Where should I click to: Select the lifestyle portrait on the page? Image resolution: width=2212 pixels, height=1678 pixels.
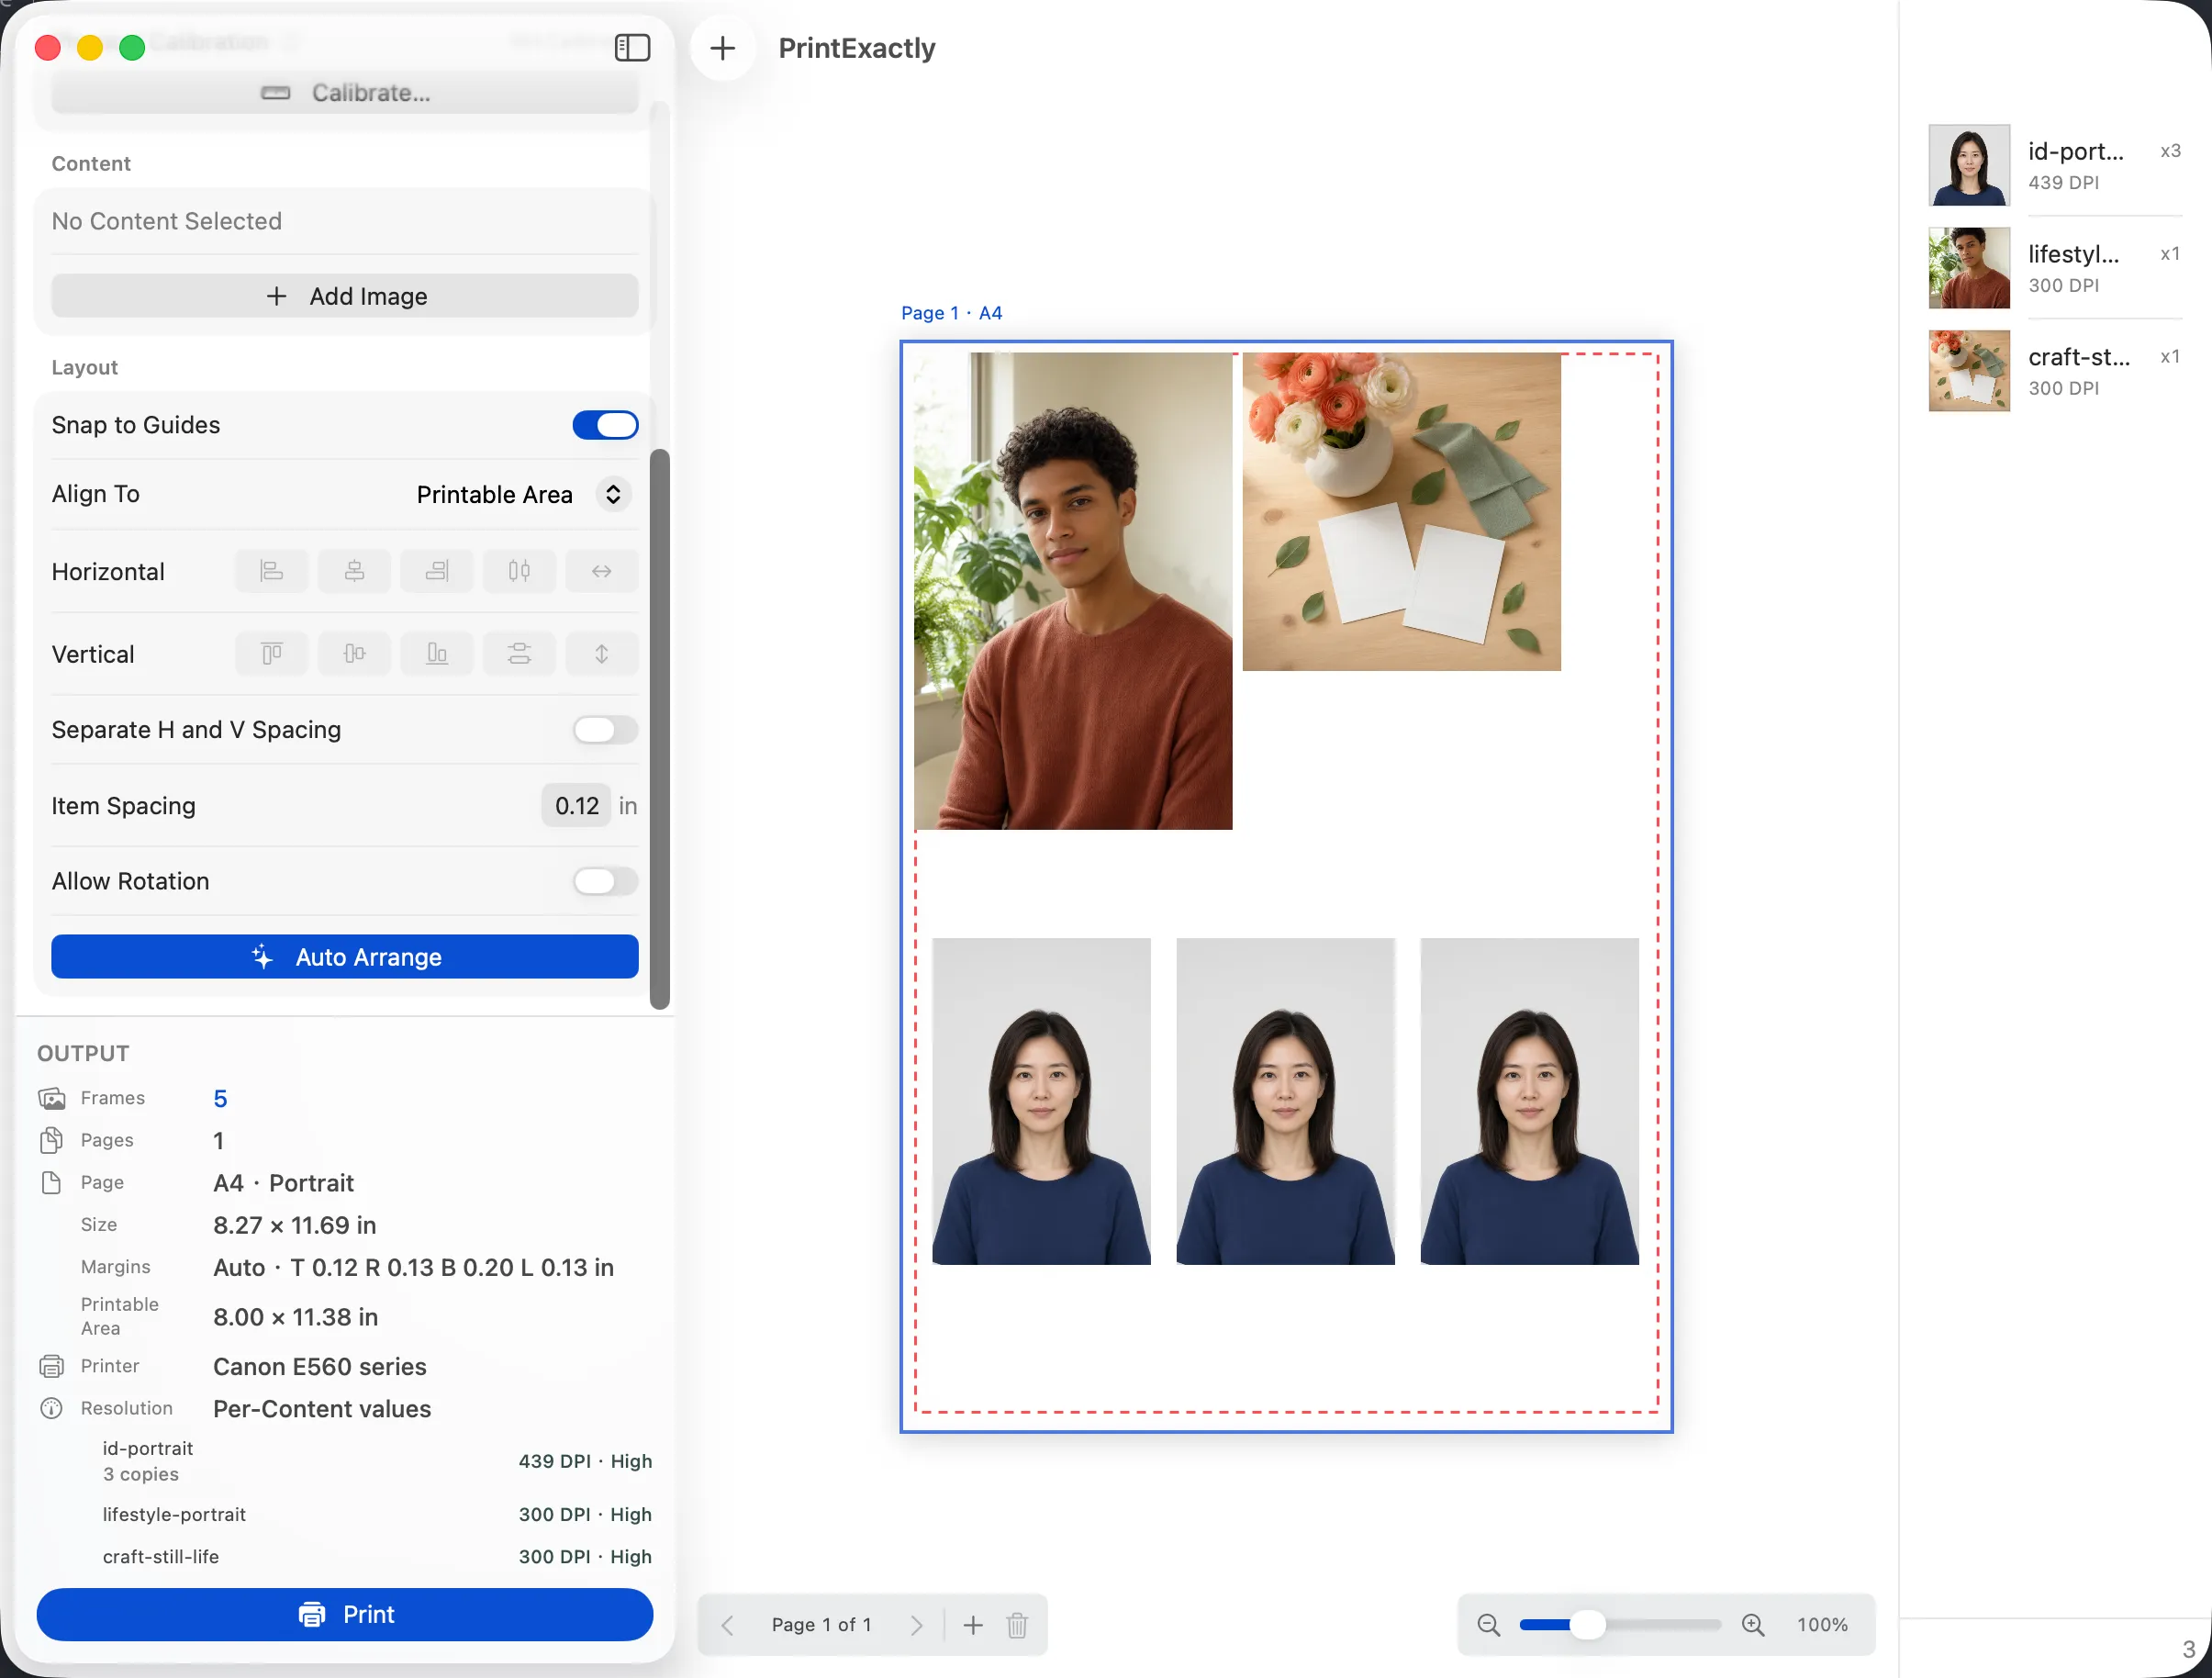[1073, 591]
